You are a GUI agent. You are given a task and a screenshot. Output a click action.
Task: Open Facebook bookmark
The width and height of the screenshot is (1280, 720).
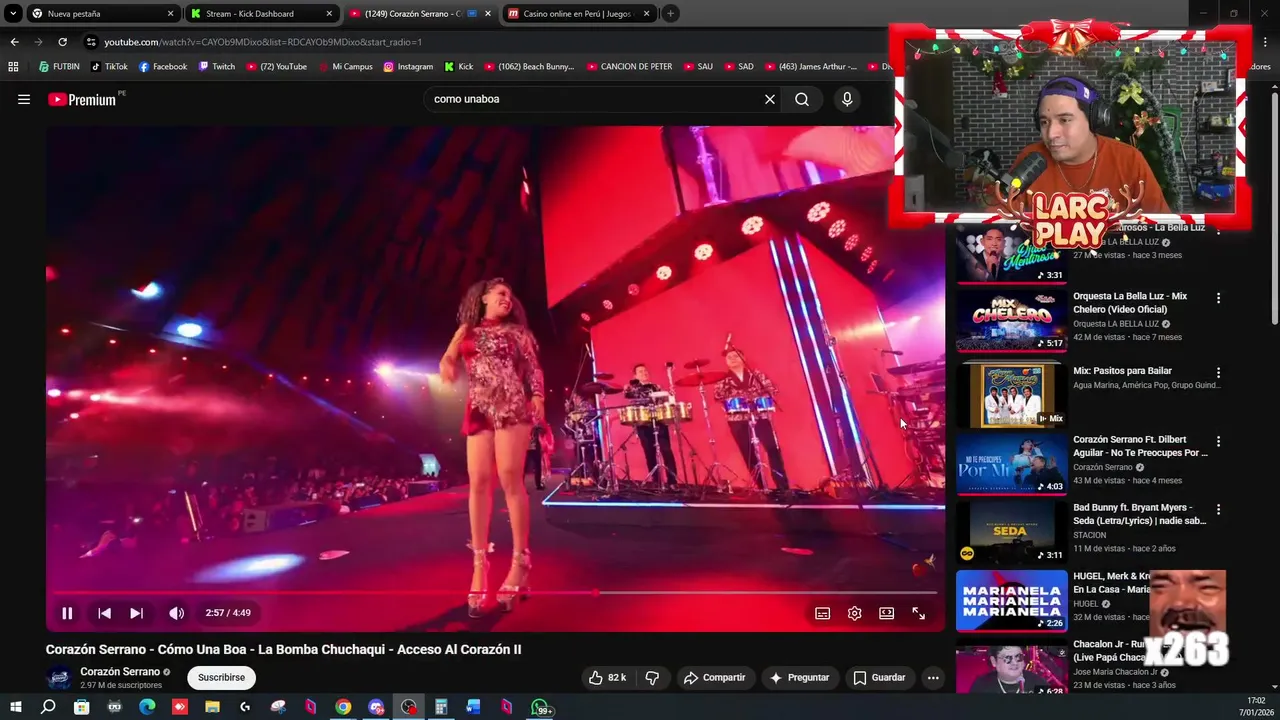point(163,67)
